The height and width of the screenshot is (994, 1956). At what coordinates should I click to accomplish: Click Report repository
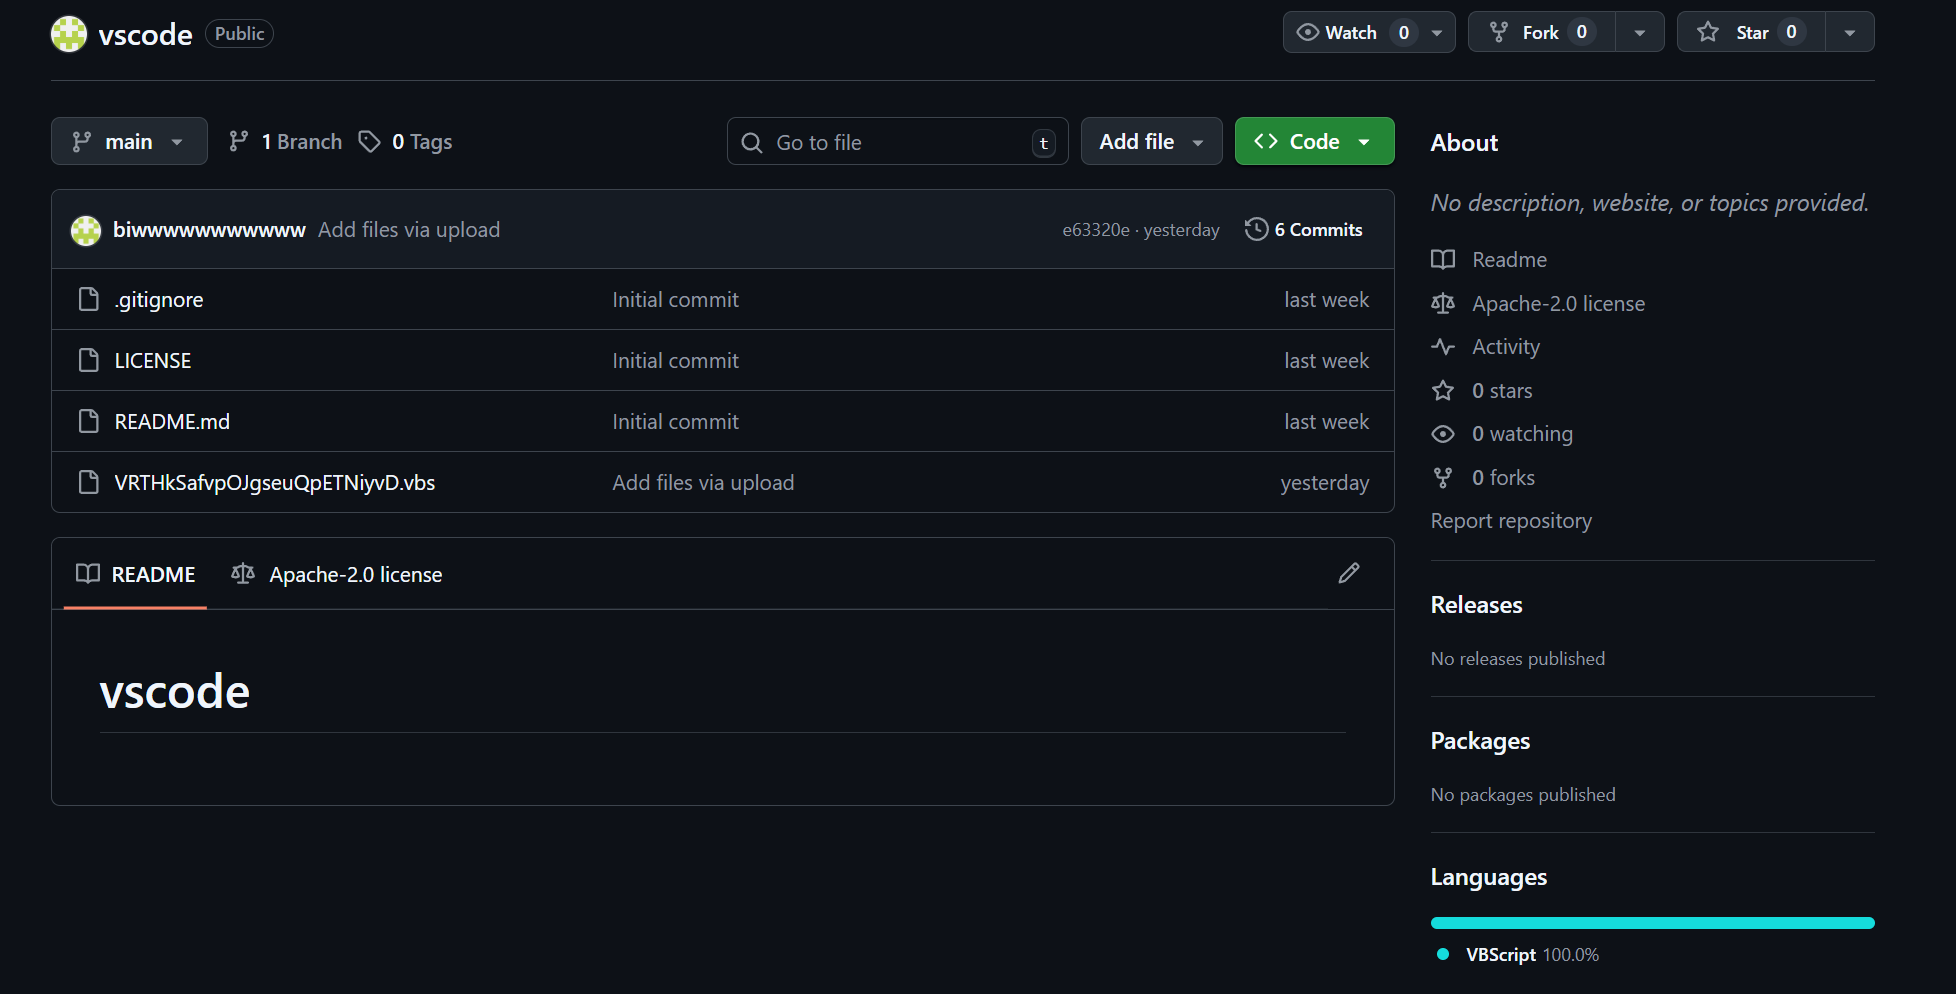click(1511, 520)
